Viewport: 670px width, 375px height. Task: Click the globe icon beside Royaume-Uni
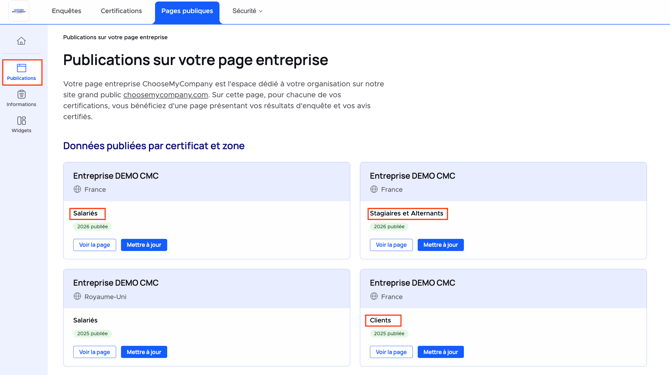click(x=77, y=296)
